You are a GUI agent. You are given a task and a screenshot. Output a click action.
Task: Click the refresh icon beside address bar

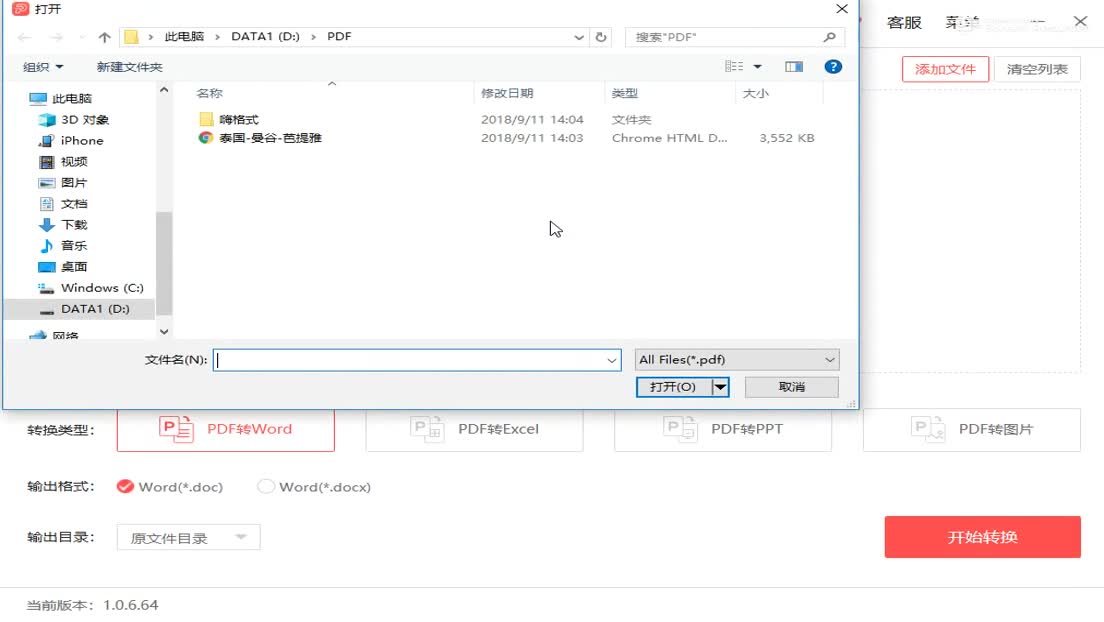click(x=600, y=36)
